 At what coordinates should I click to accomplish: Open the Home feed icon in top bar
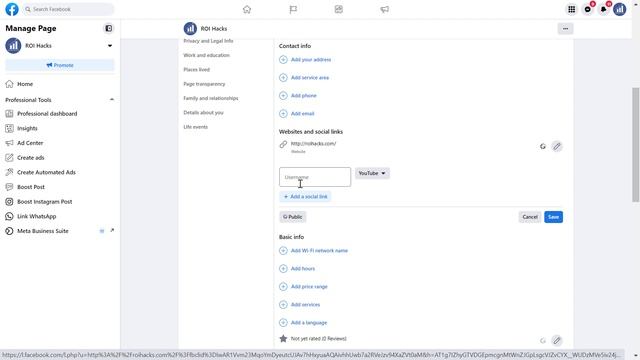pos(247,9)
